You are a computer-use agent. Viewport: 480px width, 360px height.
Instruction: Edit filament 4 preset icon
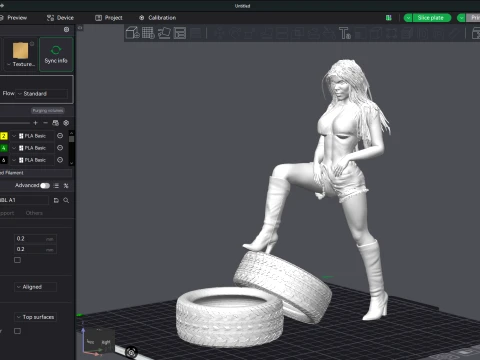(x=60, y=148)
